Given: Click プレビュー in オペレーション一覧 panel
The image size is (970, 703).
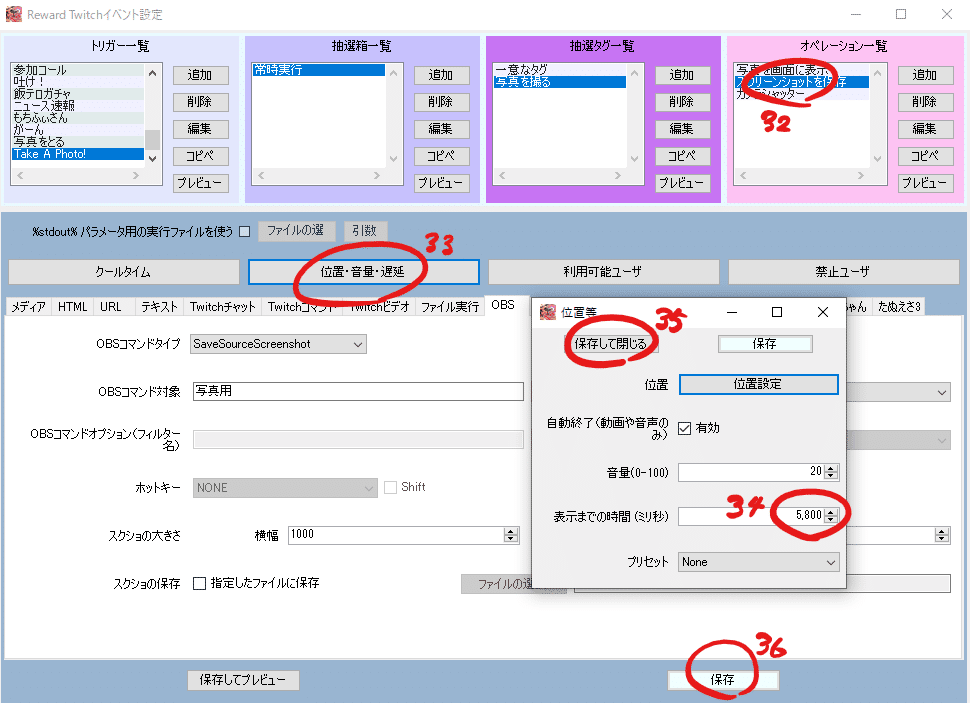Looking at the screenshot, I should click(x=925, y=183).
